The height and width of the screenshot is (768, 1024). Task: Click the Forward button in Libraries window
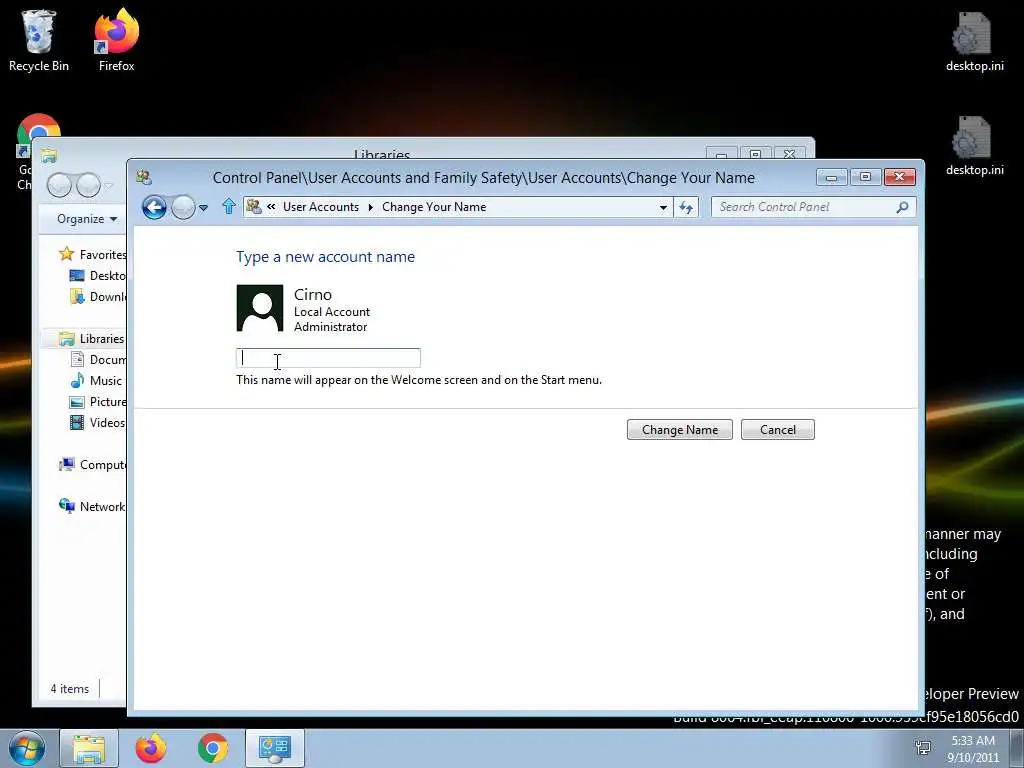[88, 185]
